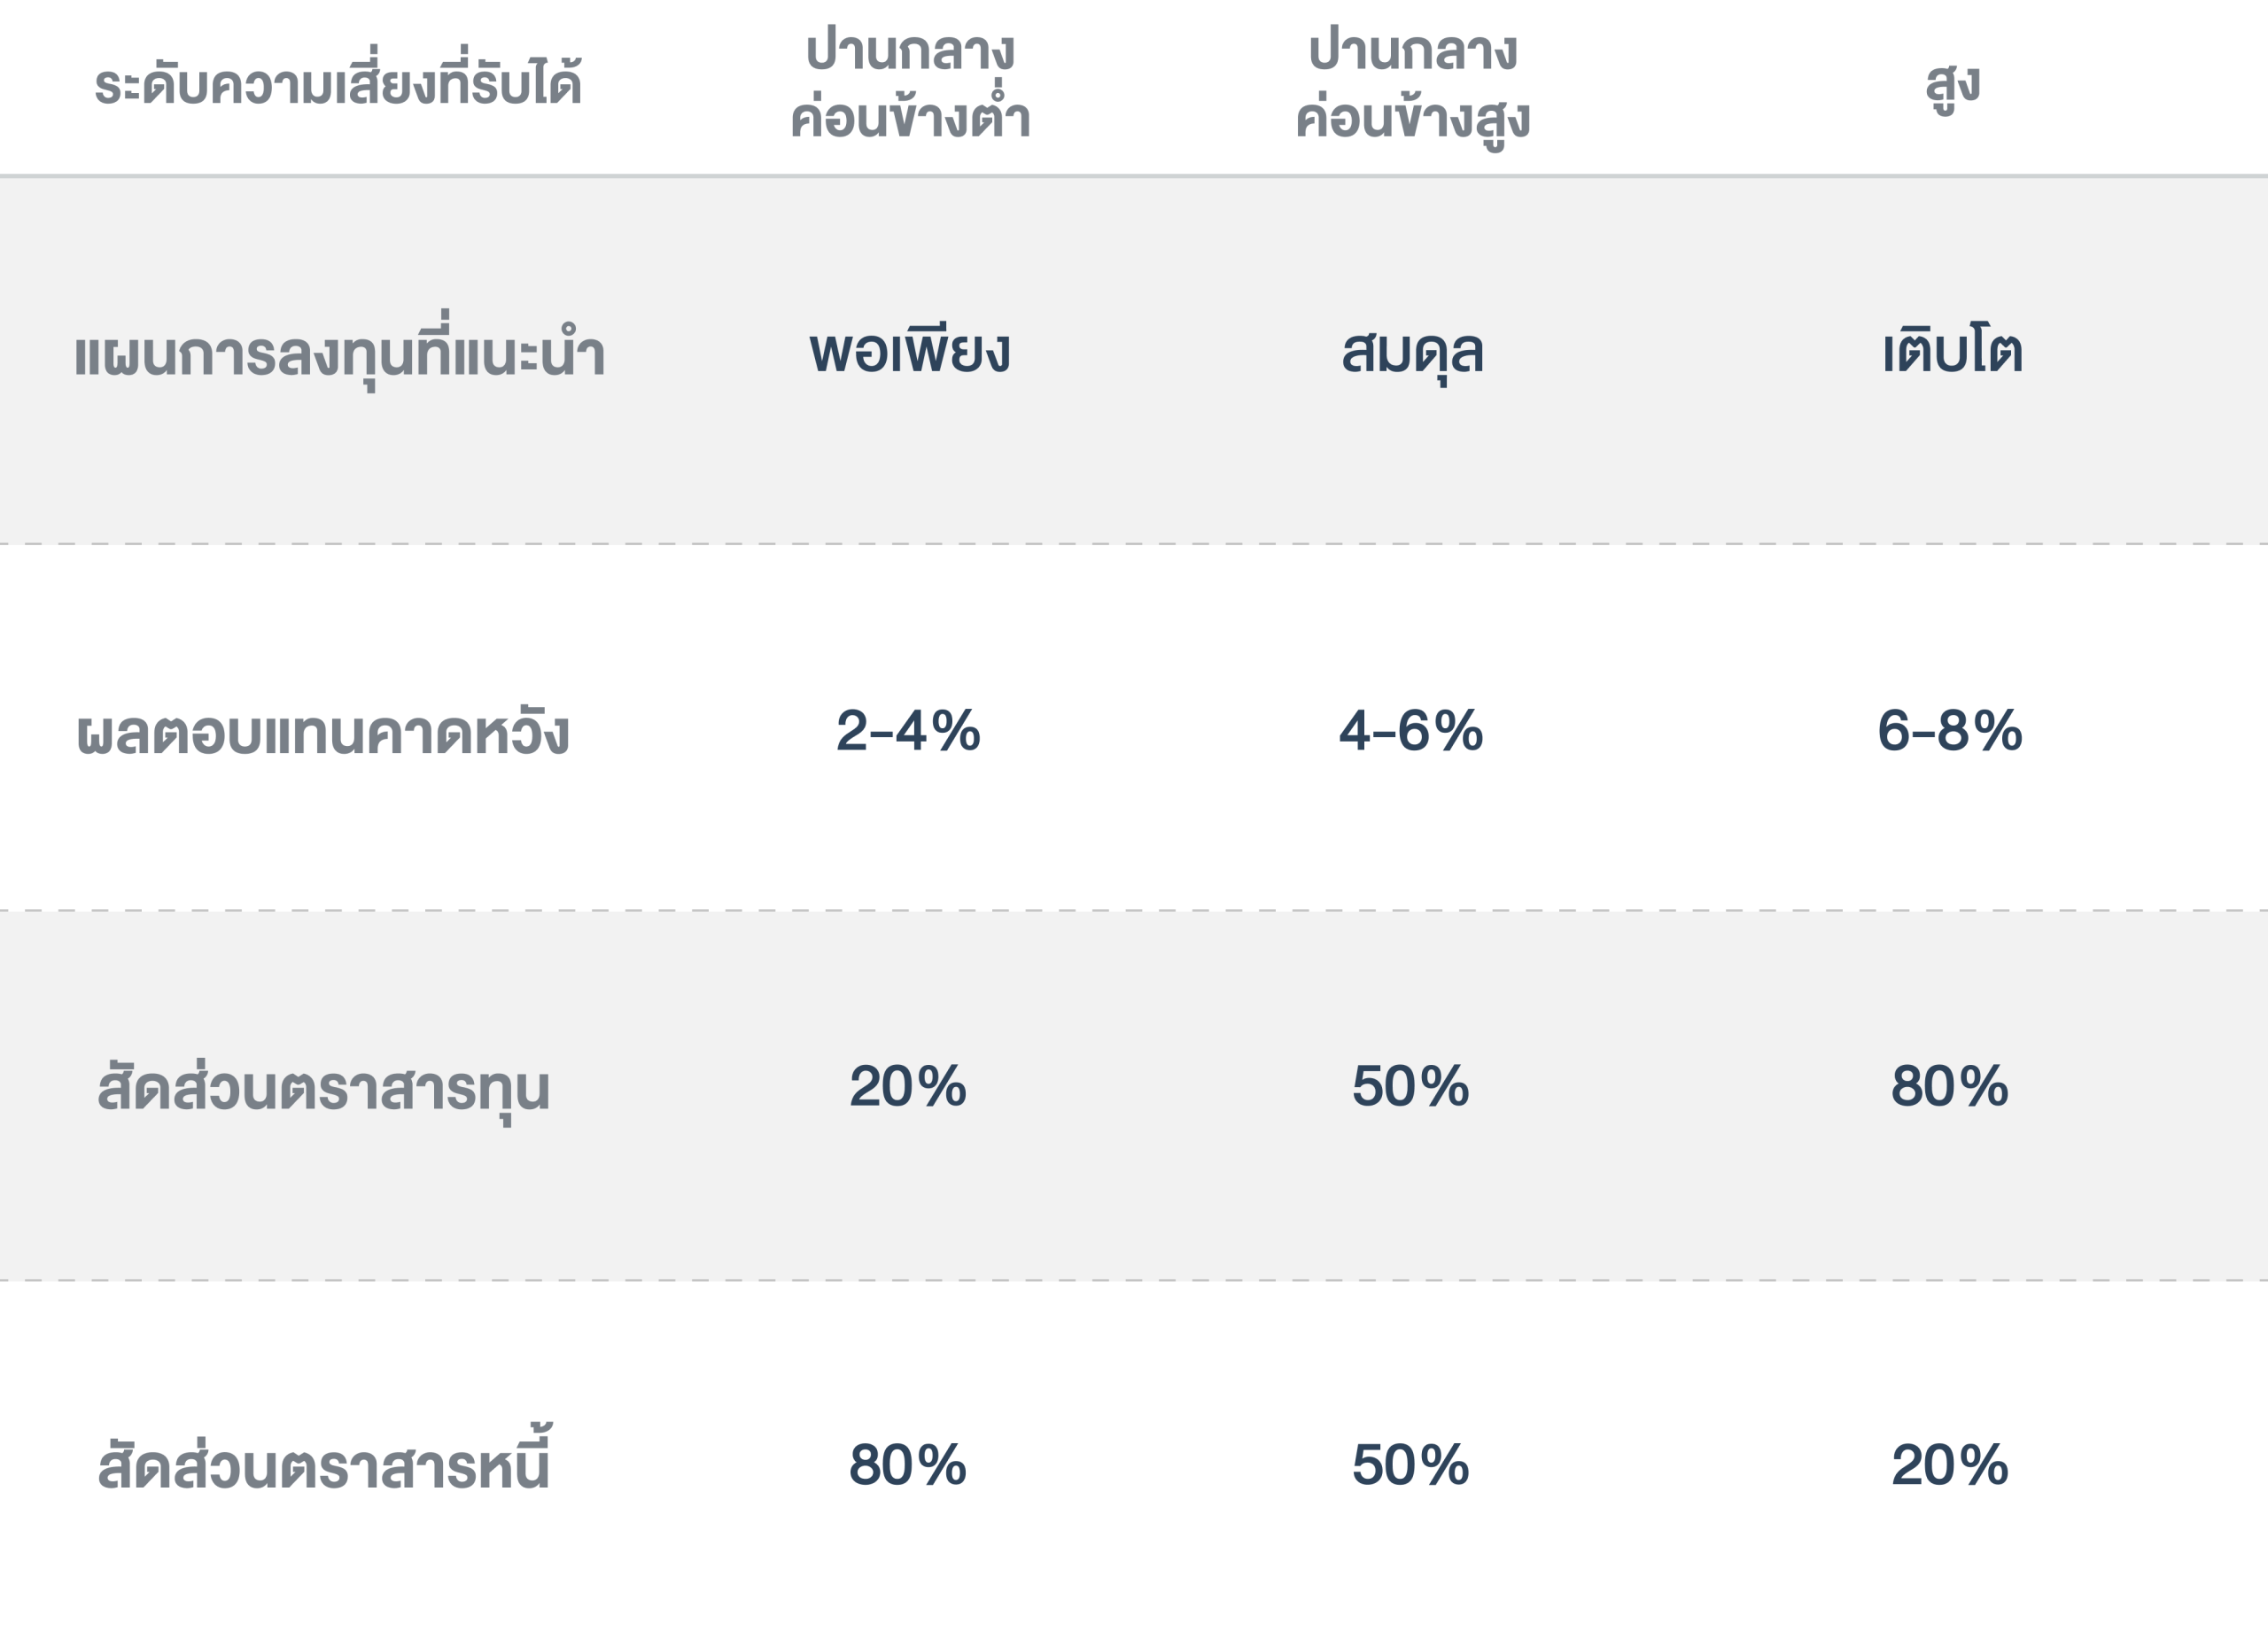Click the ระดับความเสี่ยงที่รับได้ header label
This screenshot has height=1647, width=2268.
pos(338,85)
